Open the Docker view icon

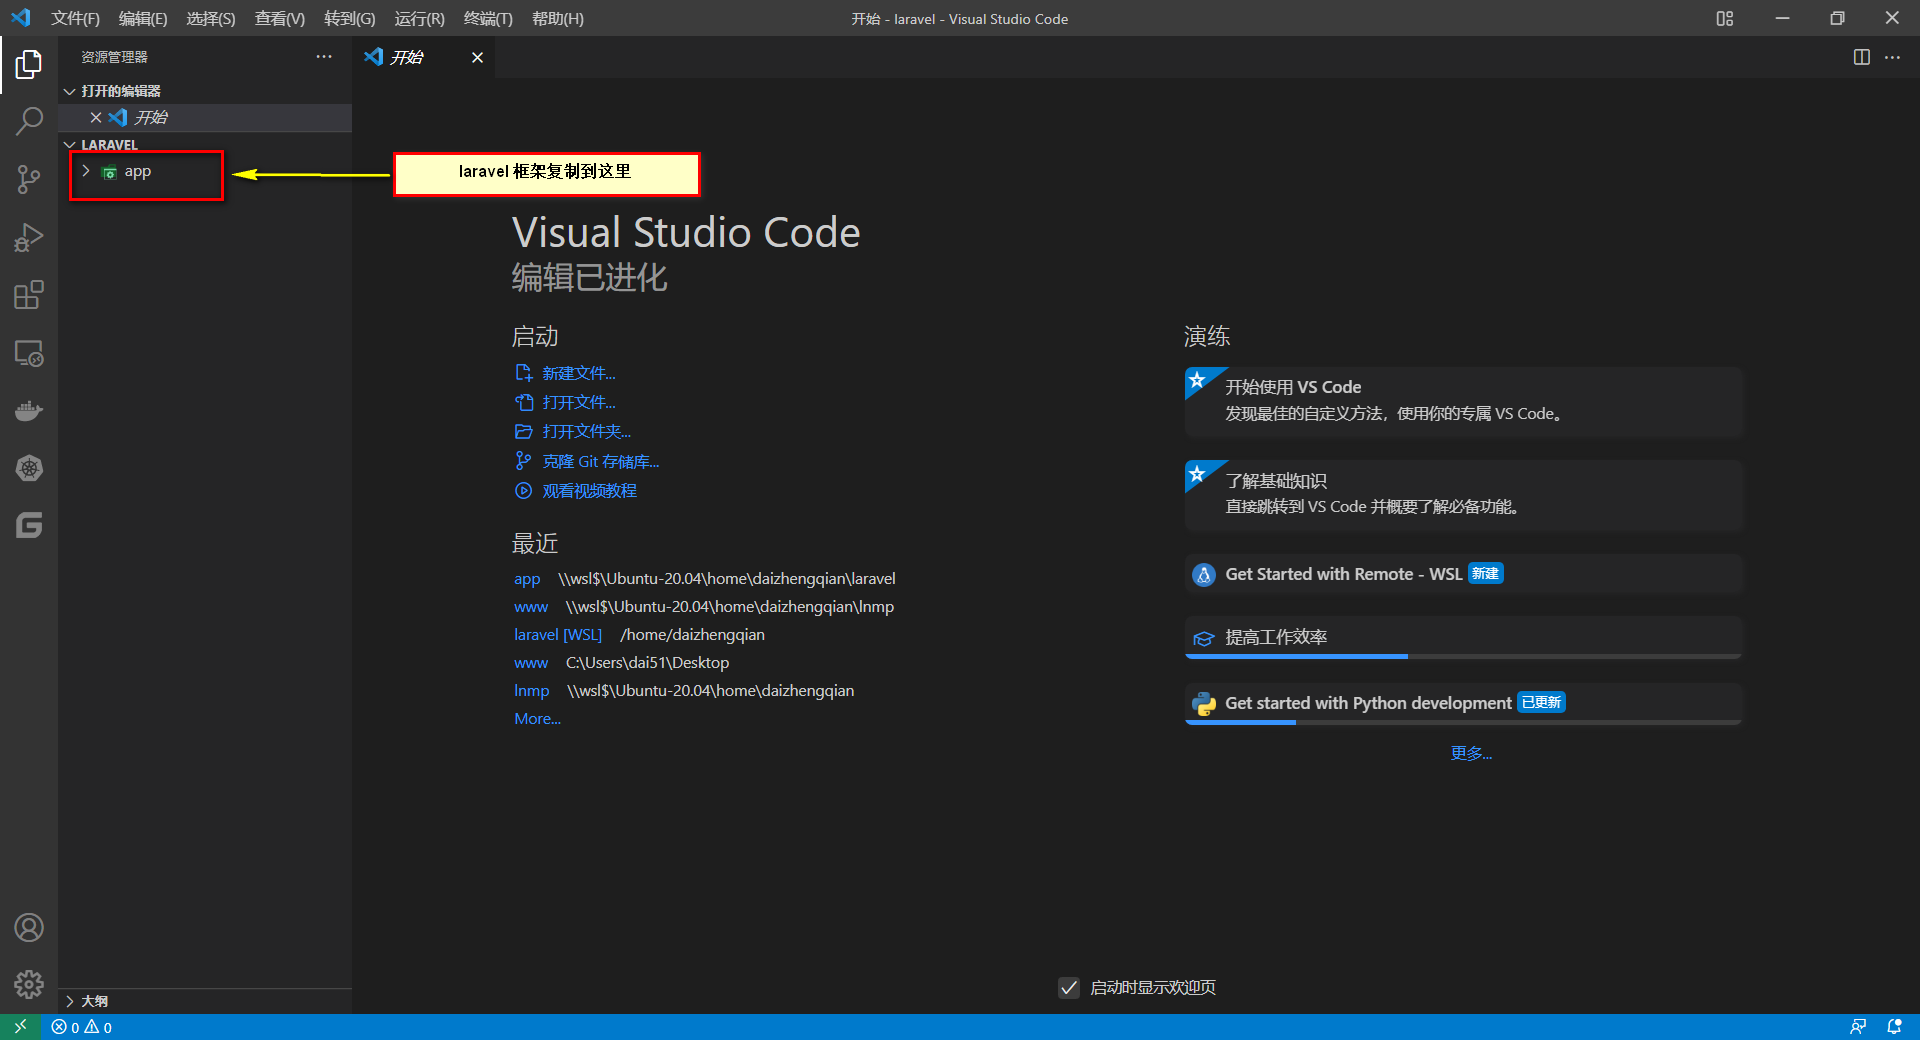click(x=29, y=411)
